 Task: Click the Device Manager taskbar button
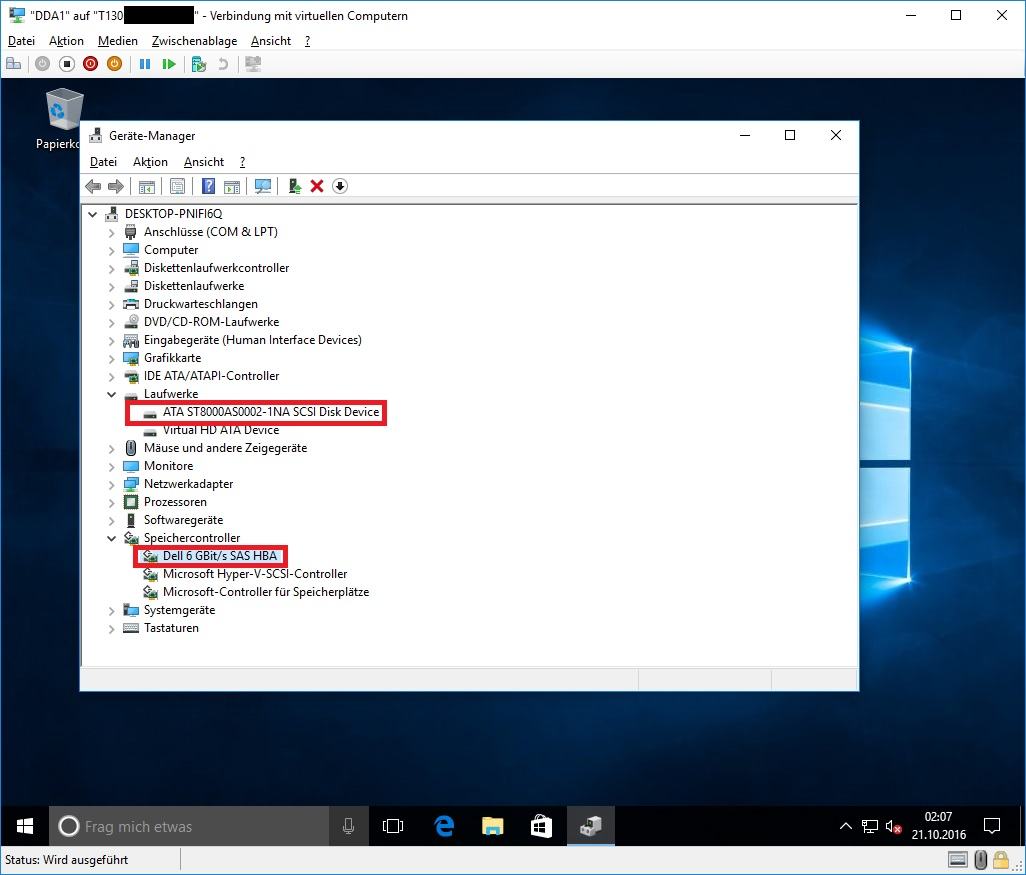tap(590, 826)
